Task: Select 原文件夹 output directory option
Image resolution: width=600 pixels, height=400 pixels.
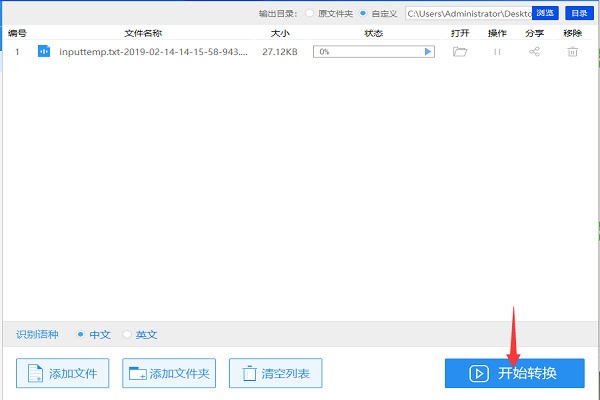Action: [x=310, y=13]
